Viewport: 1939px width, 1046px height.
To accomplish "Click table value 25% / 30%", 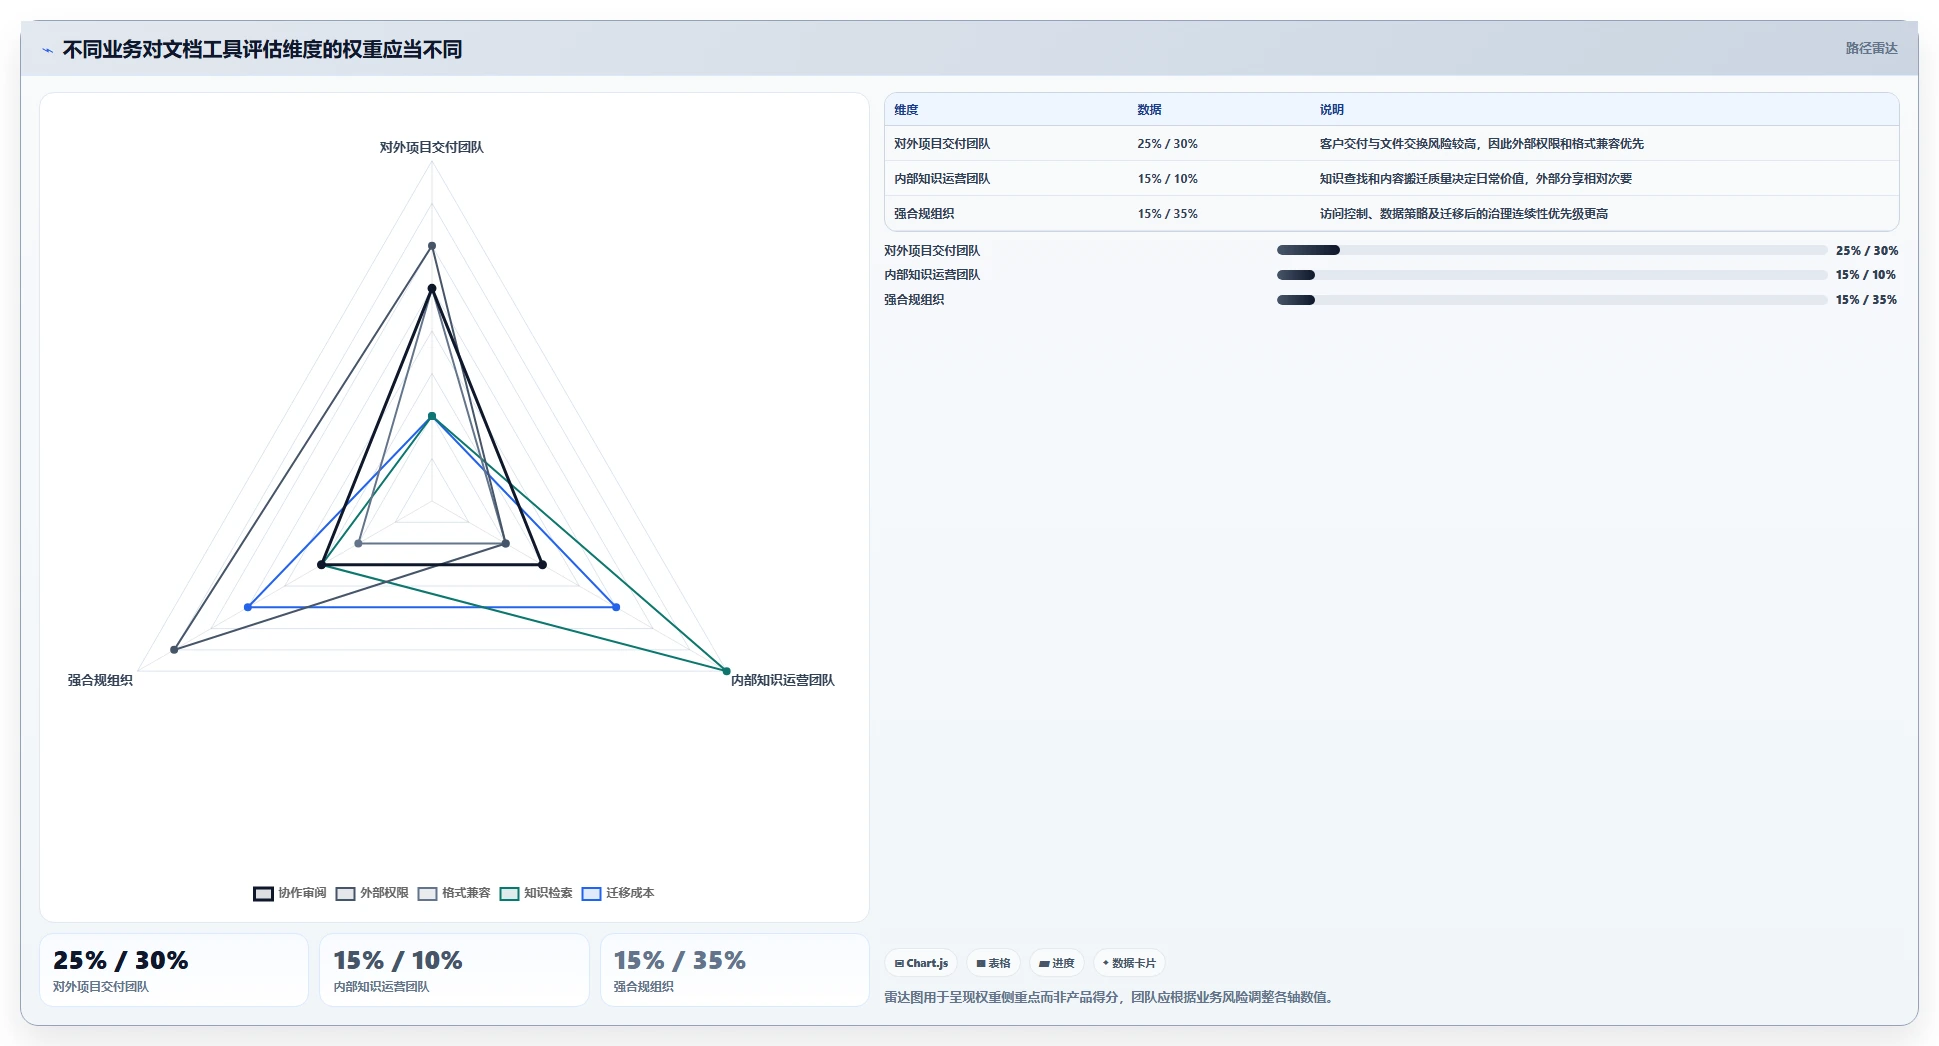I will click(x=1167, y=144).
